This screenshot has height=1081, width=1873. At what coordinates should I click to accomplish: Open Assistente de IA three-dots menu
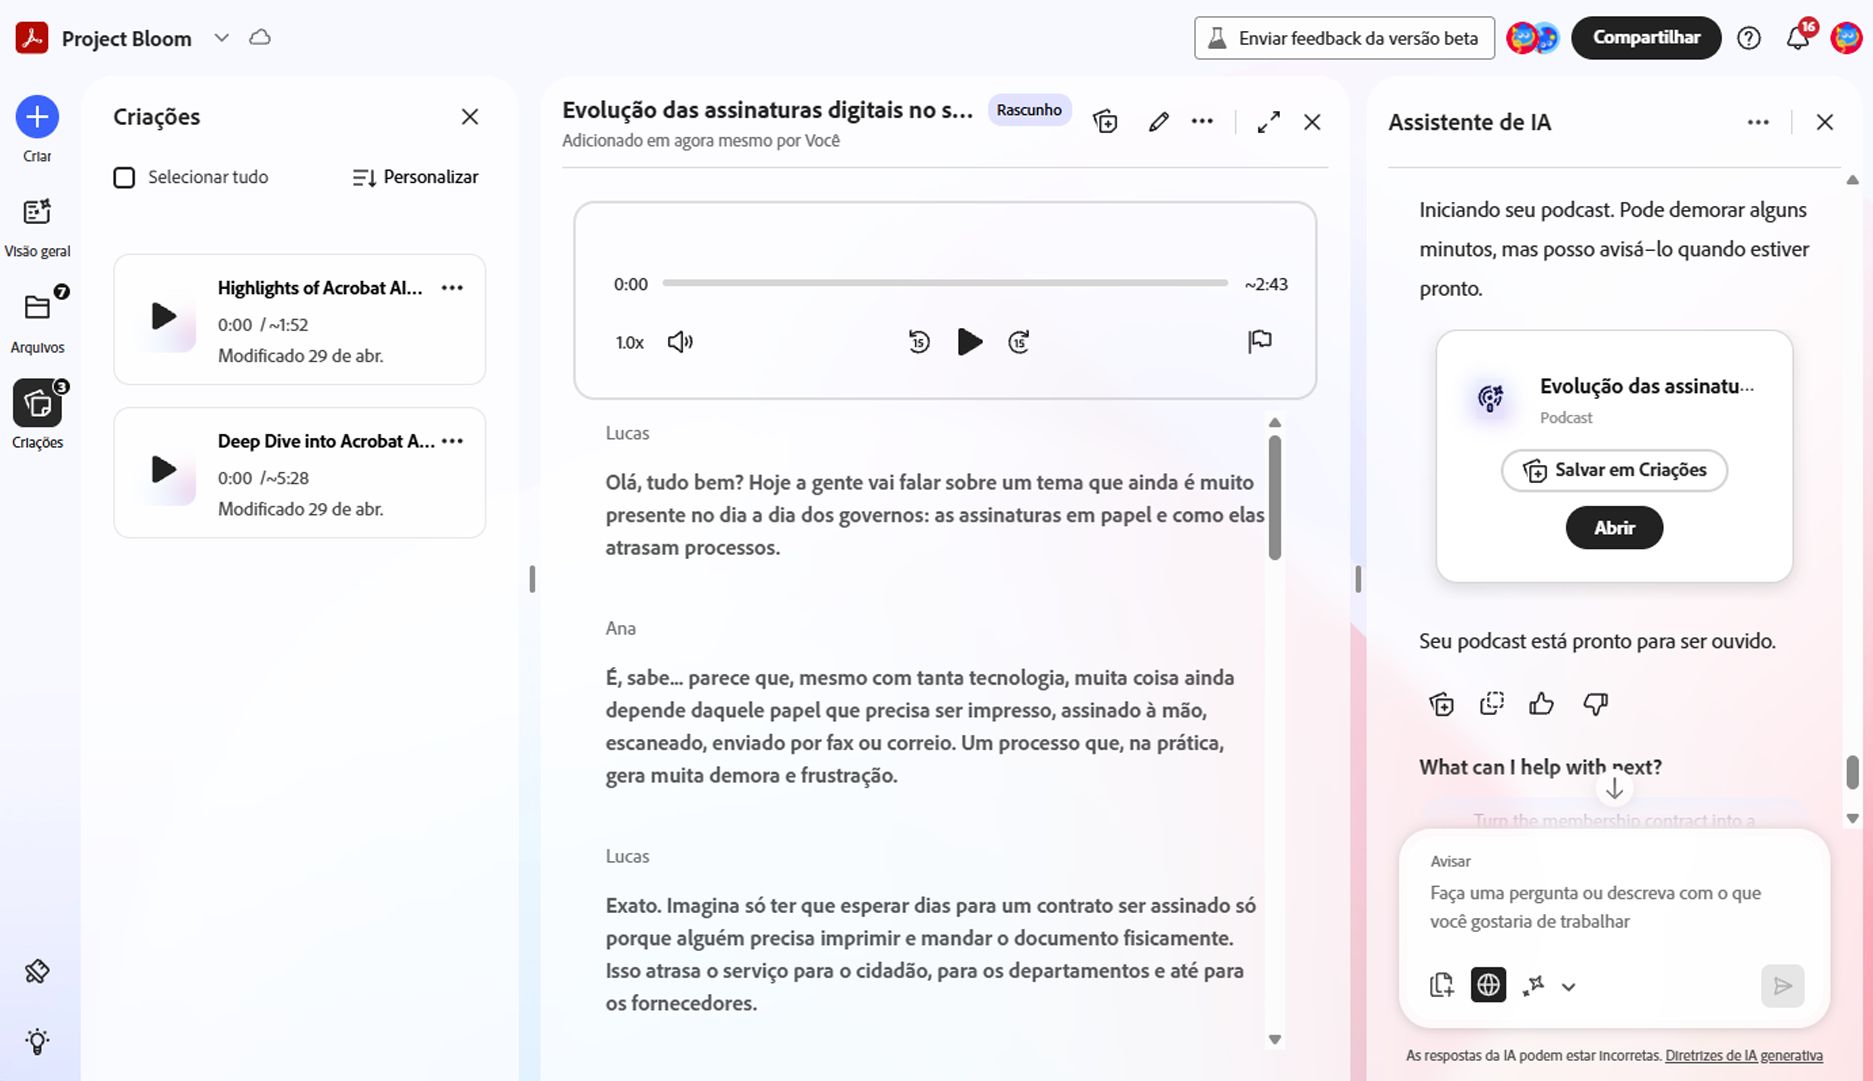click(1758, 122)
